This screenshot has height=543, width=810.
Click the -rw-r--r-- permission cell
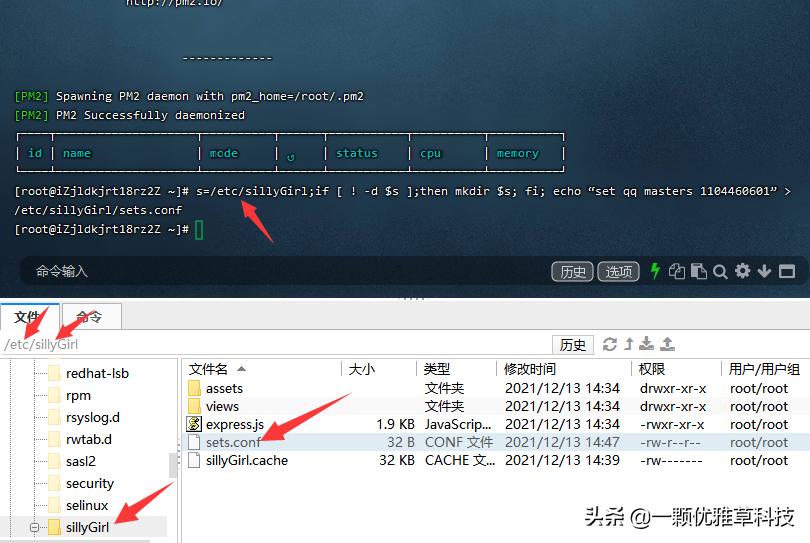click(x=670, y=442)
